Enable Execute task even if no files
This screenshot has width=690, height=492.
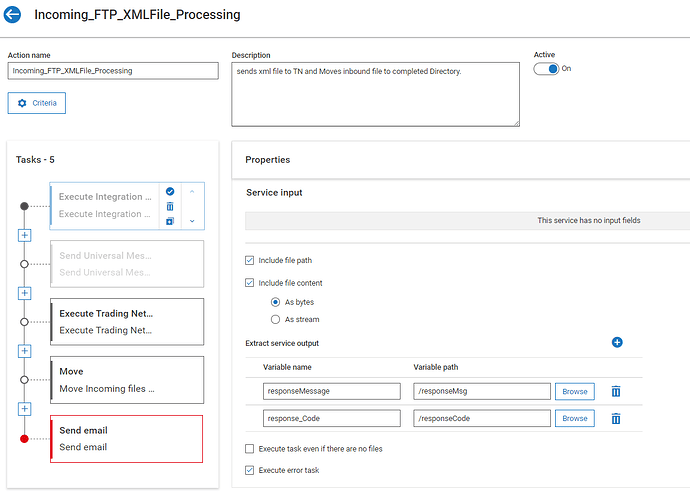click(250, 449)
